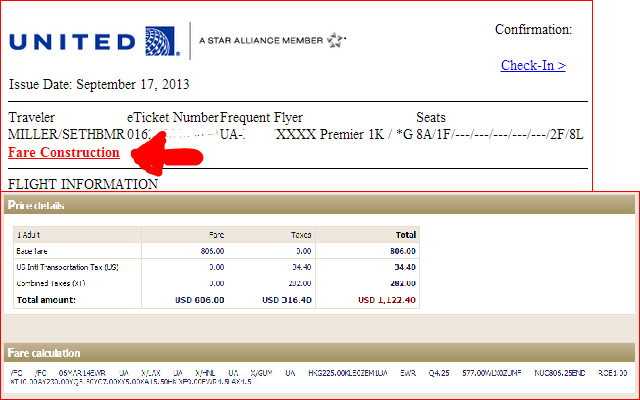Click the Frequent Flyer column header
Screen dimensions: 640x400
(x=261, y=118)
